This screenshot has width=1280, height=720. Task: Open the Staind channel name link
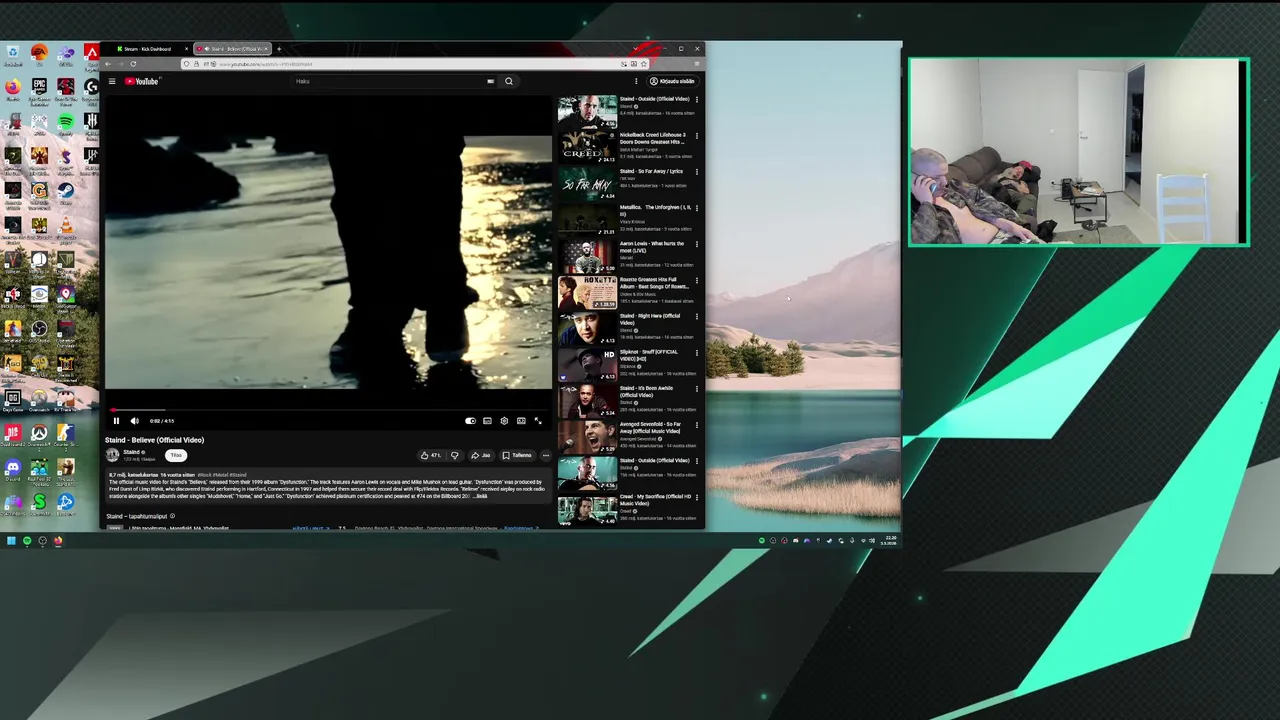click(x=132, y=452)
